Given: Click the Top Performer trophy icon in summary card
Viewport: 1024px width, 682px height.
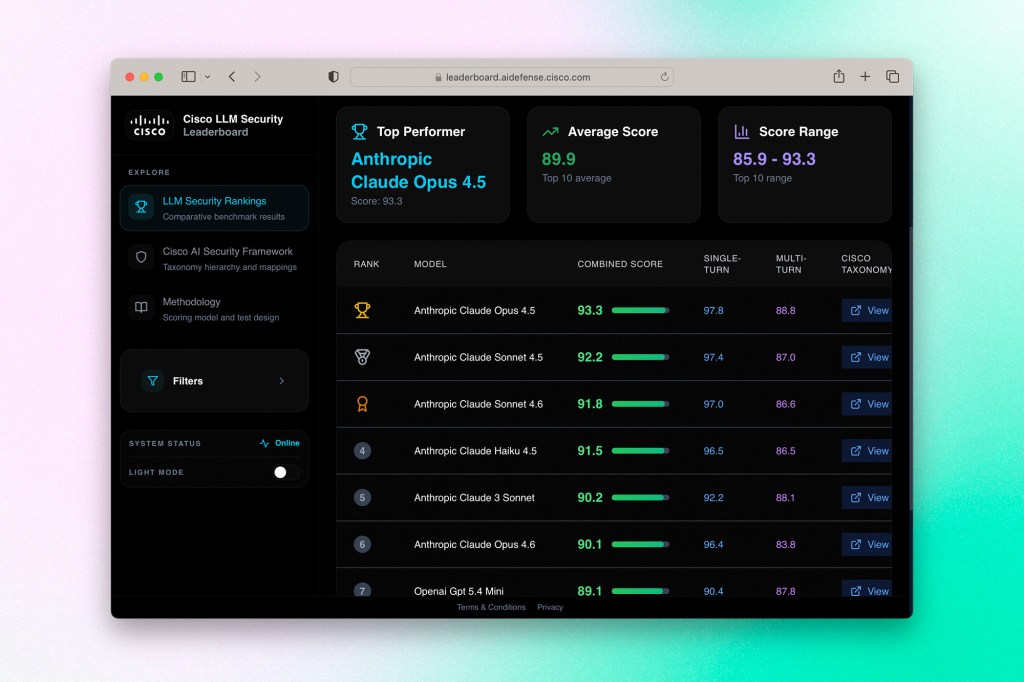Looking at the screenshot, I should pos(359,131).
